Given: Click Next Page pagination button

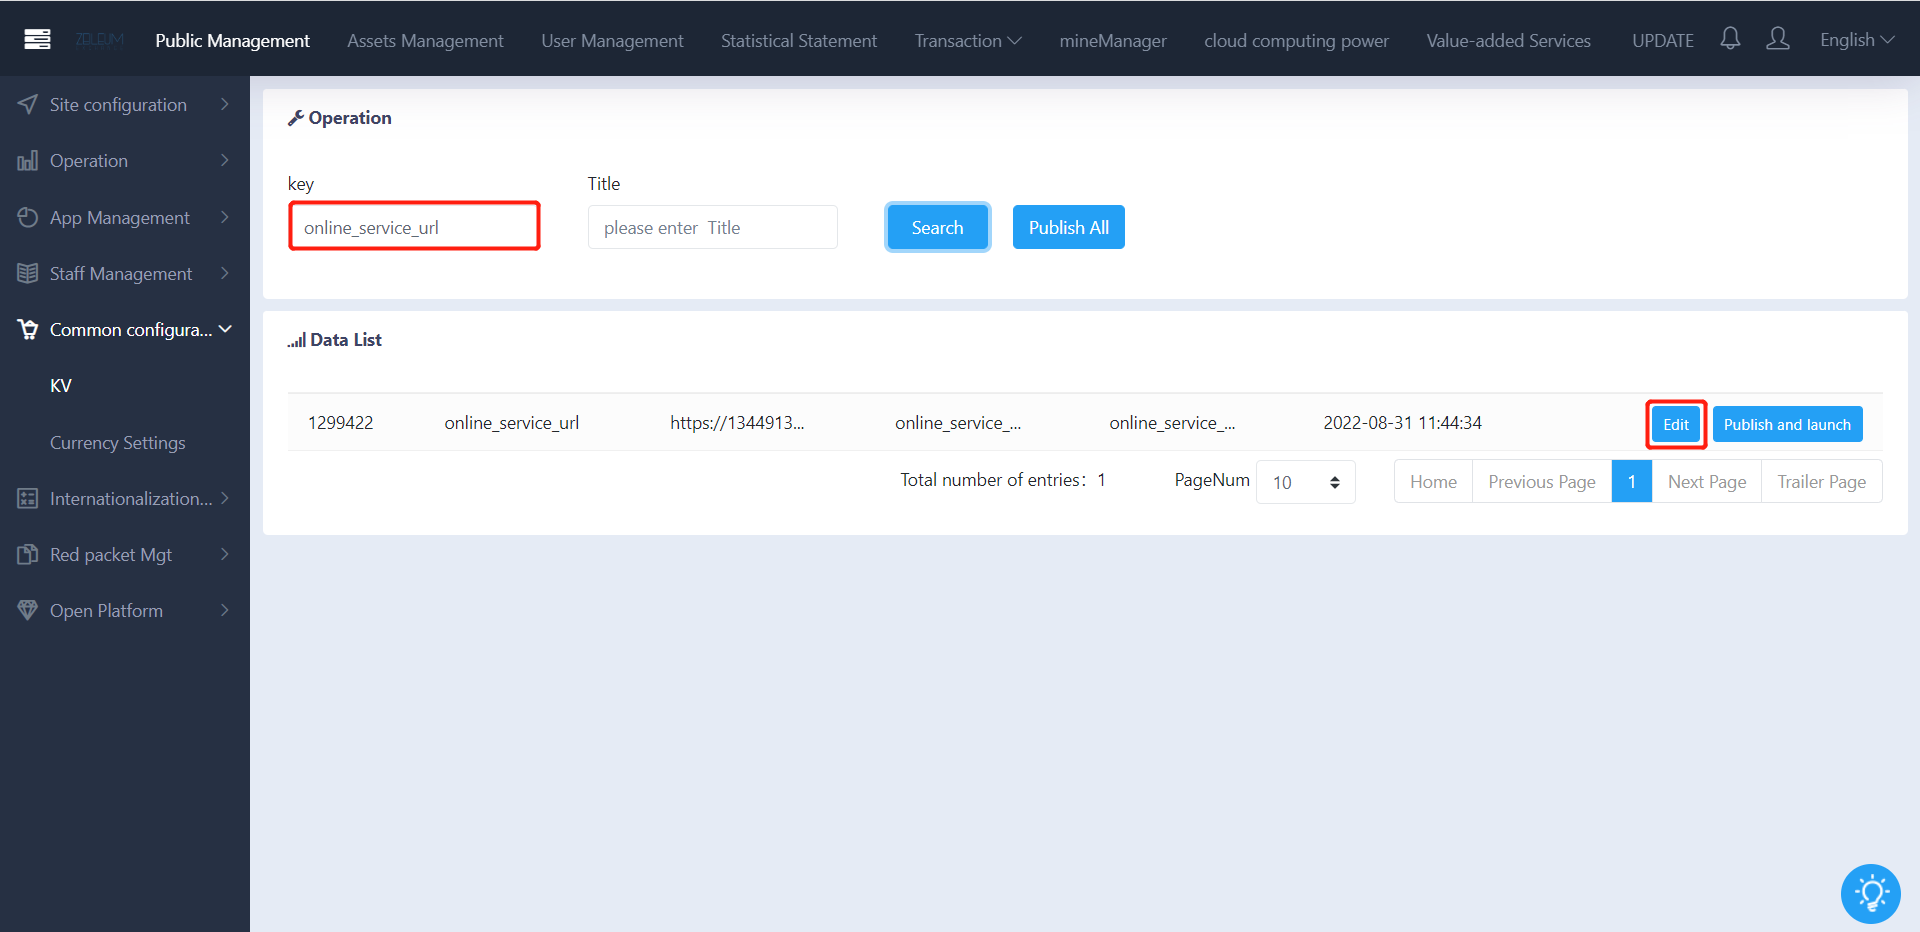Looking at the screenshot, I should [1707, 482].
